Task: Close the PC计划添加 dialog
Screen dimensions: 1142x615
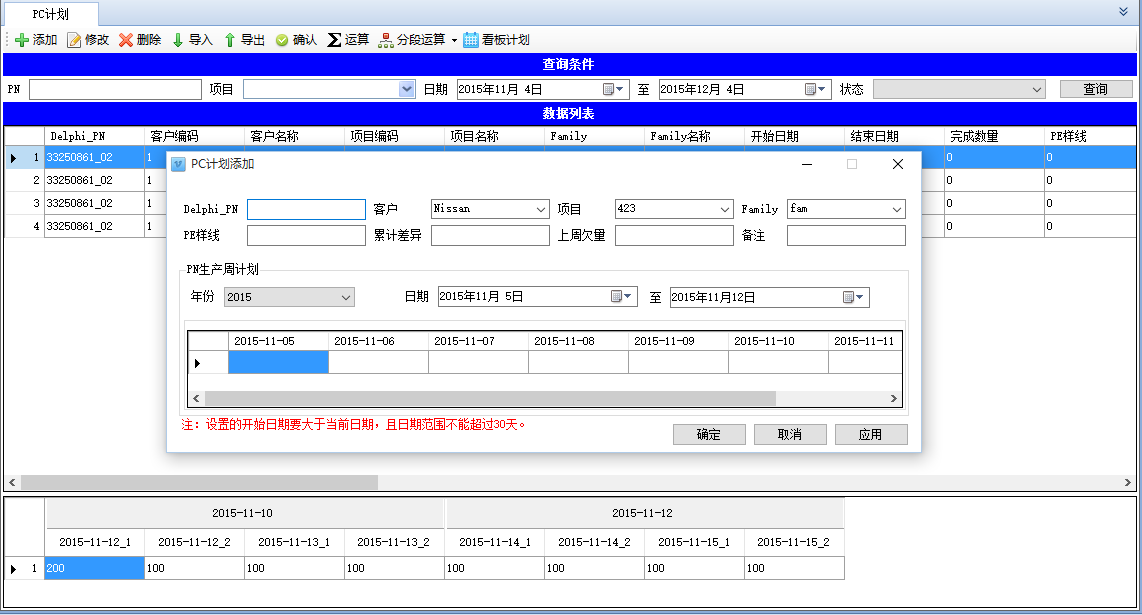Action: 898,165
